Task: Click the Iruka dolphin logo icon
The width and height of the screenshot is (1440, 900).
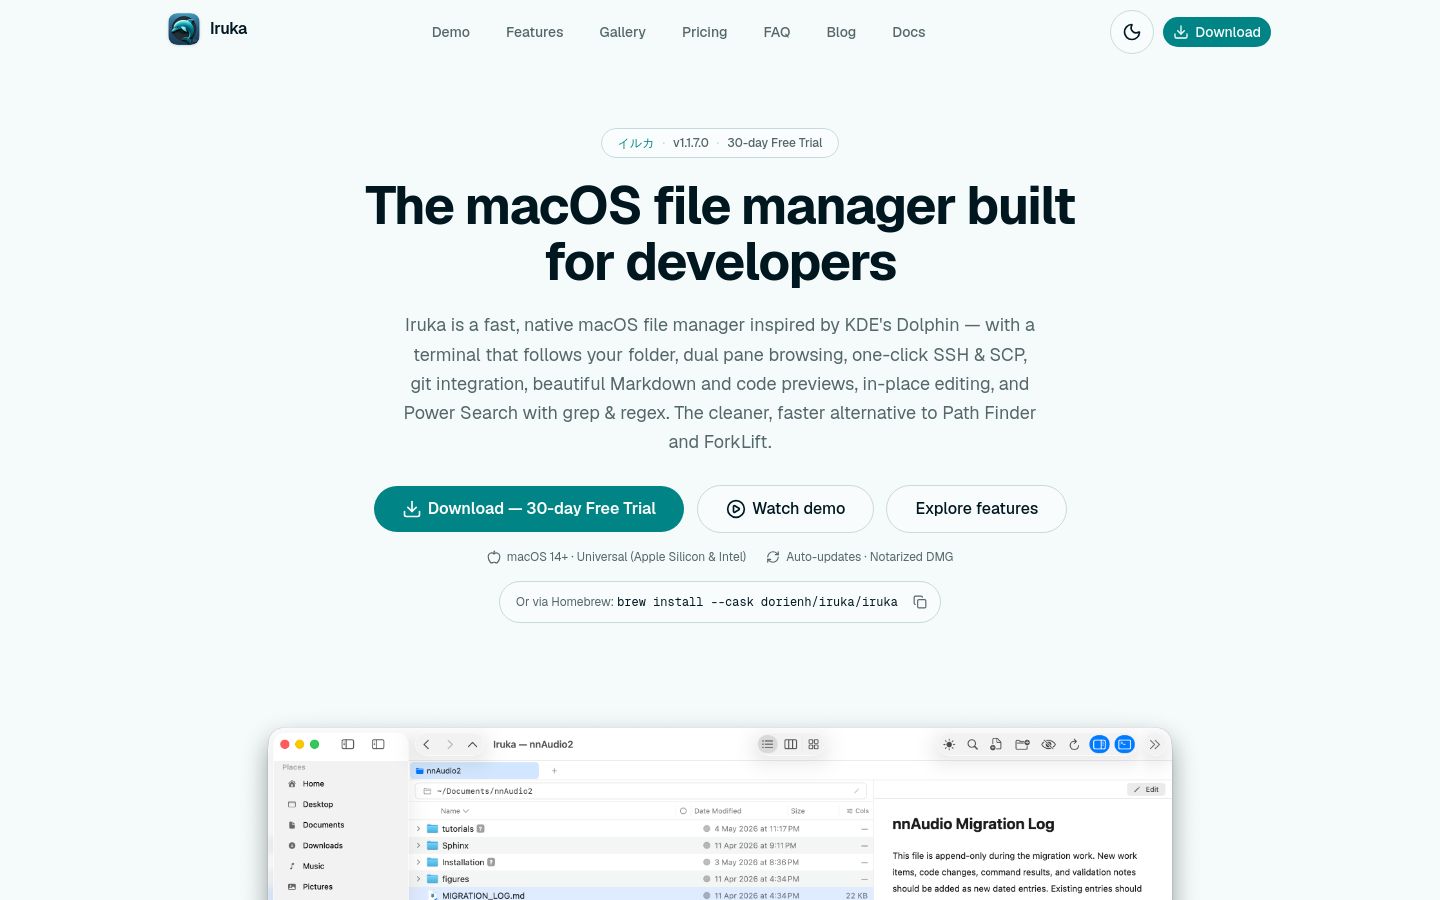Action: pyautogui.click(x=184, y=29)
